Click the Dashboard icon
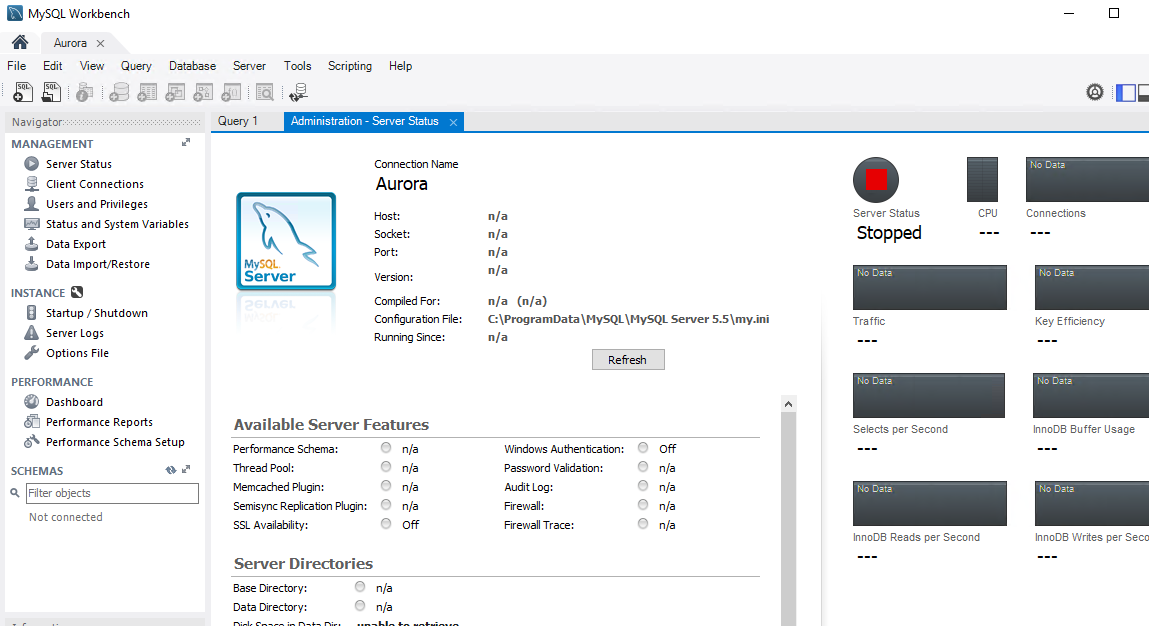 [32, 402]
